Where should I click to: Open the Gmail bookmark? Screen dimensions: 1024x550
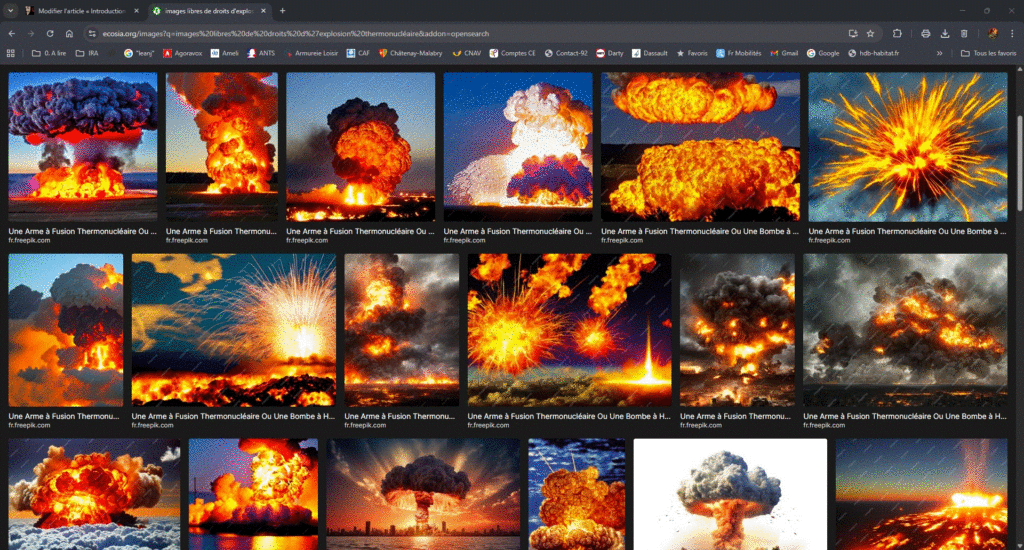[784, 53]
